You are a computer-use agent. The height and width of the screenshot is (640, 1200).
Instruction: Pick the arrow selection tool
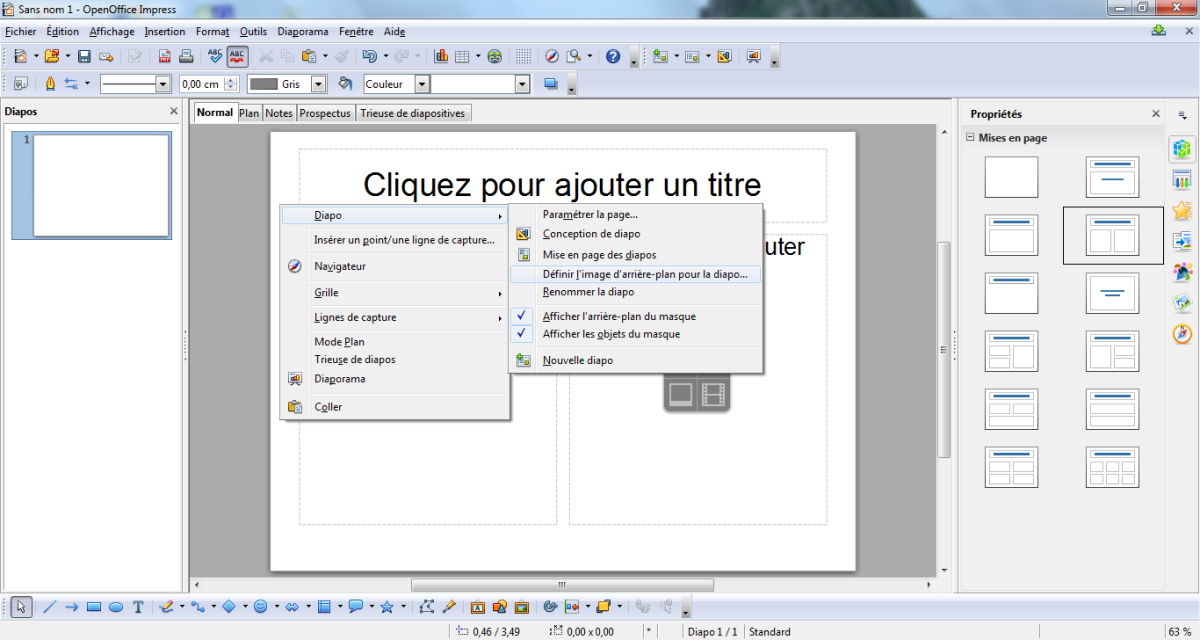point(23,606)
